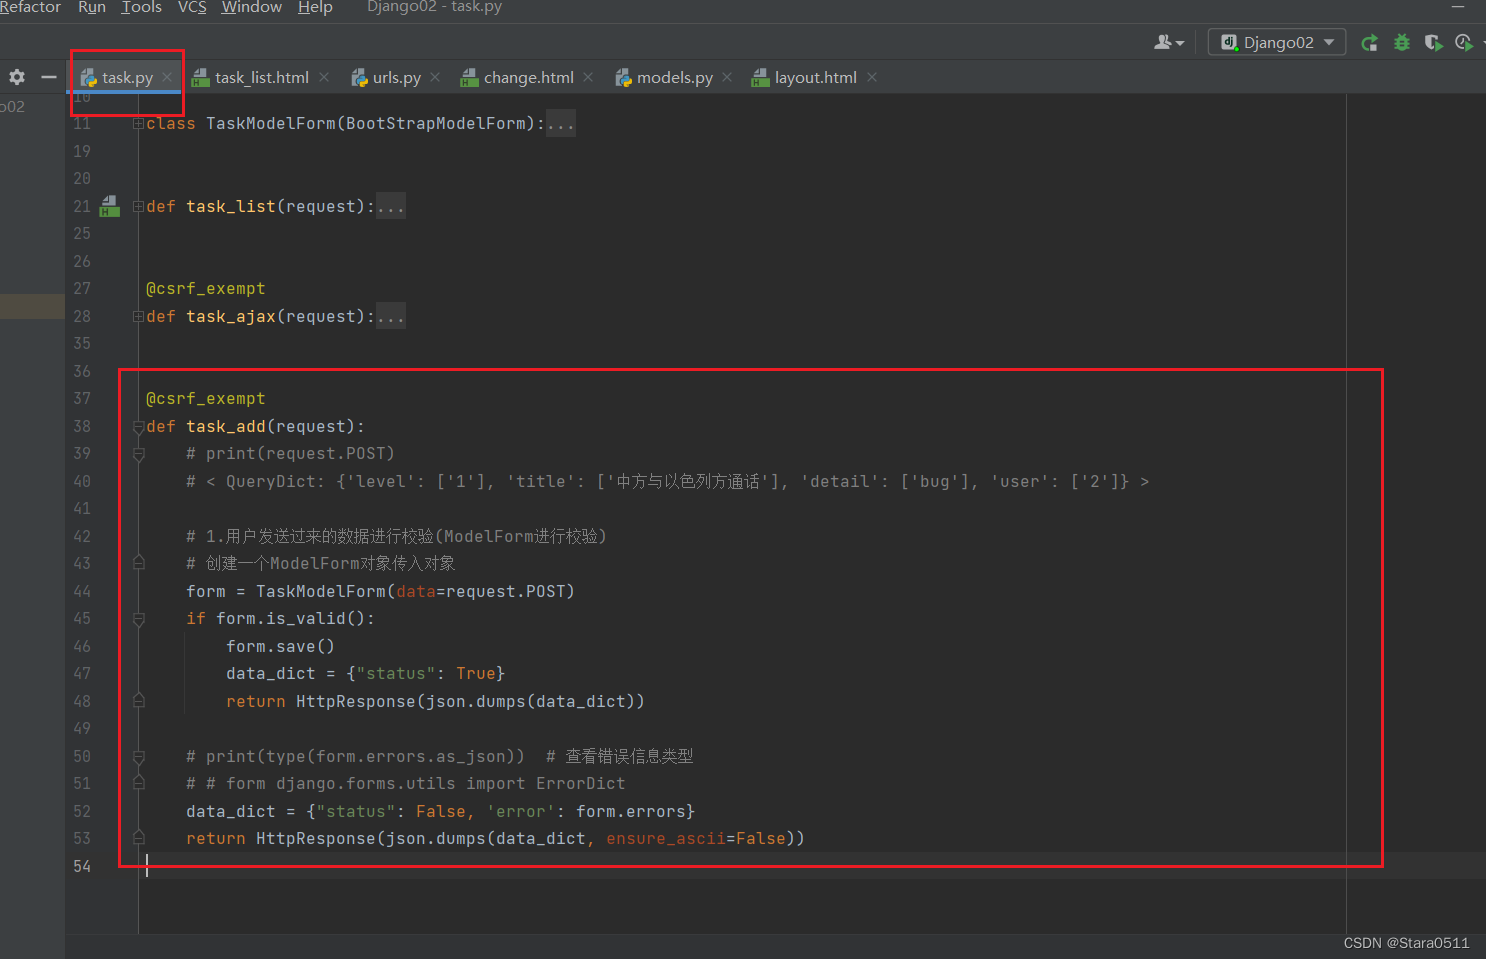Click form.save() on line 46
Screen dimensions: 1486x959
point(281,647)
